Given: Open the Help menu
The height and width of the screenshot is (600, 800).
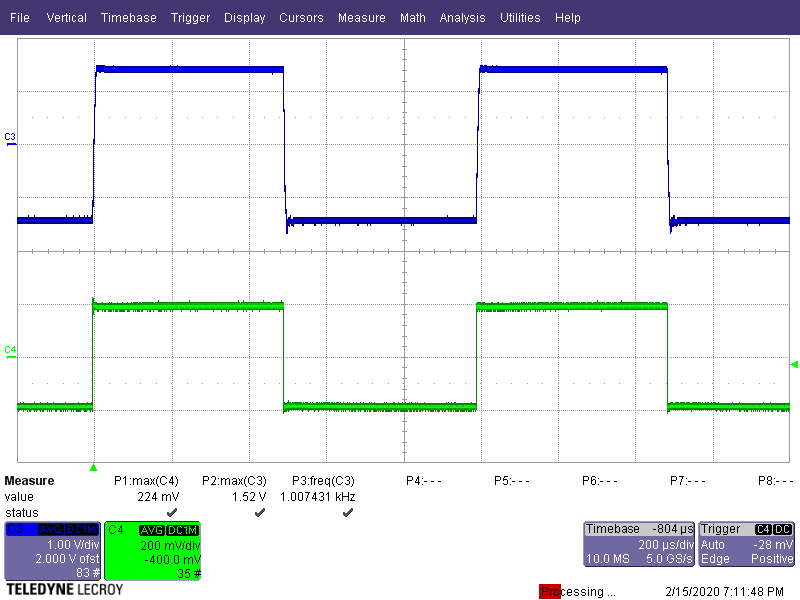Looking at the screenshot, I should tap(568, 18).
